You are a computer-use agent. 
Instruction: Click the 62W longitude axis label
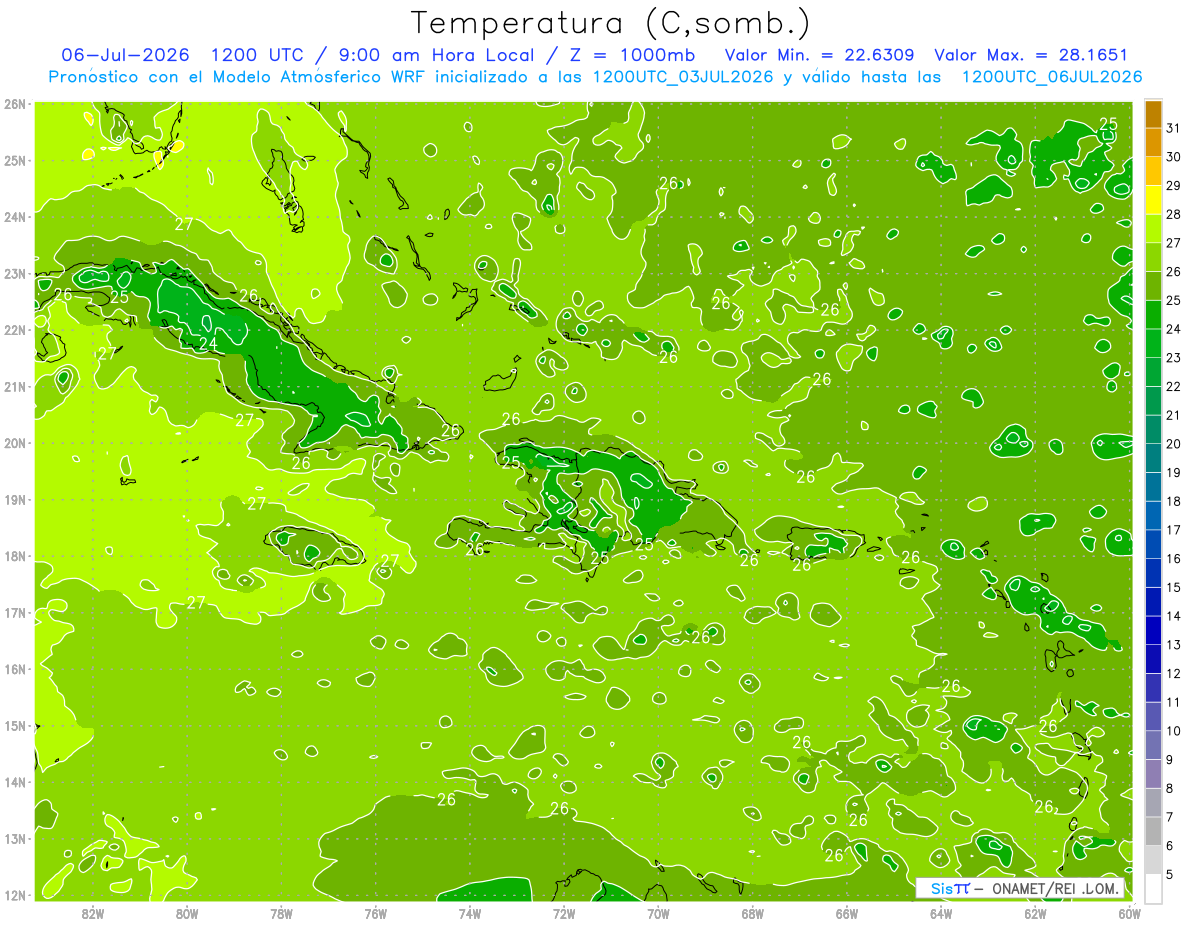pyautogui.click(x=1034, y=913)
